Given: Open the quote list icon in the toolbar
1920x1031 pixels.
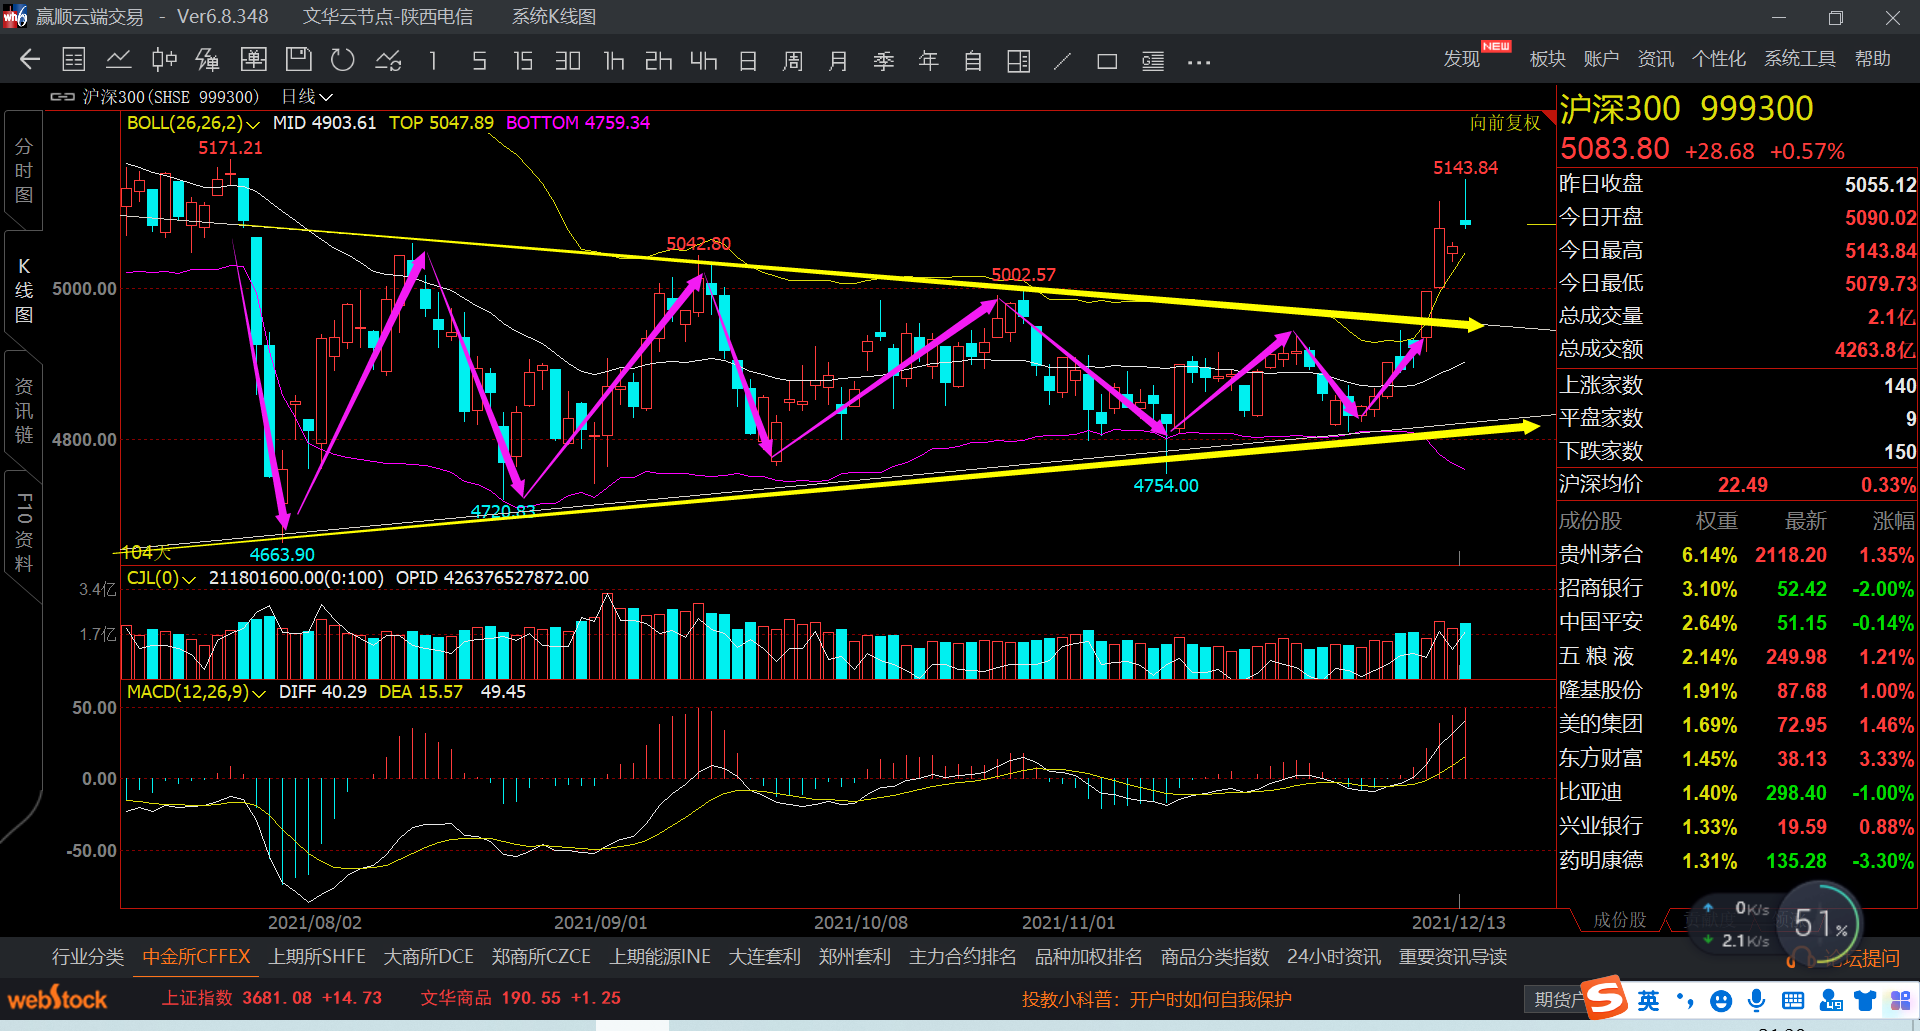Looking at the screenshot, I should pyautogui.click(x=74, y=60).
